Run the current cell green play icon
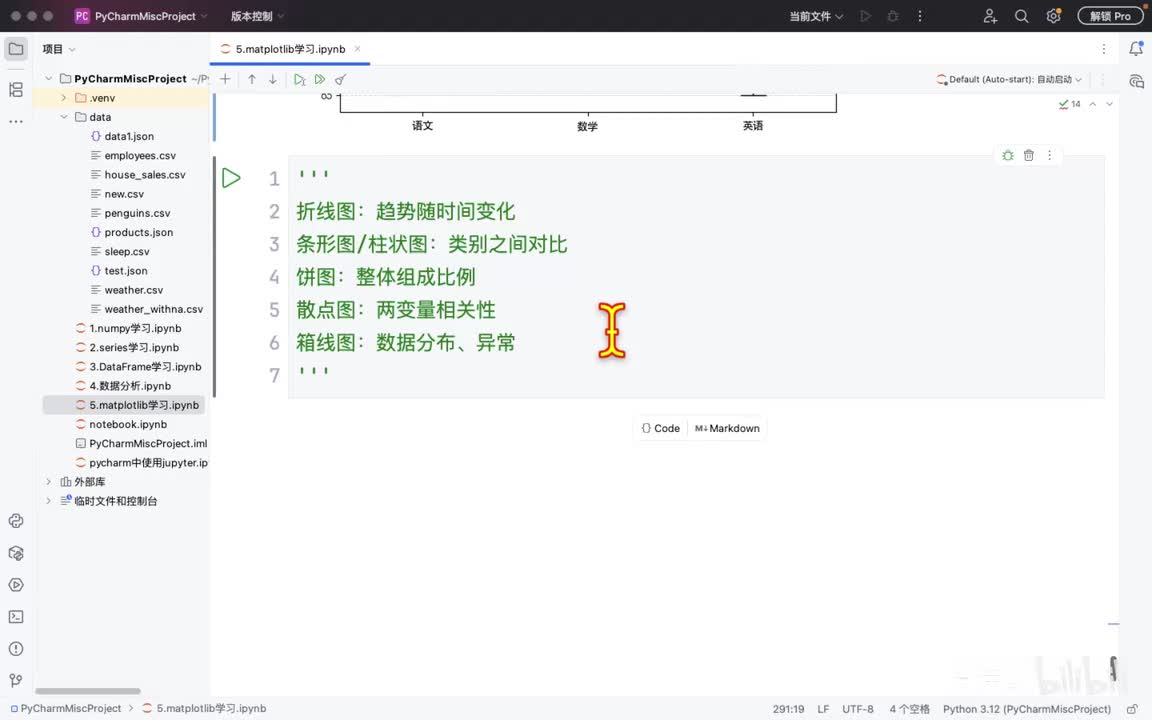1152x720 pixels. click(x=231, y=178)
